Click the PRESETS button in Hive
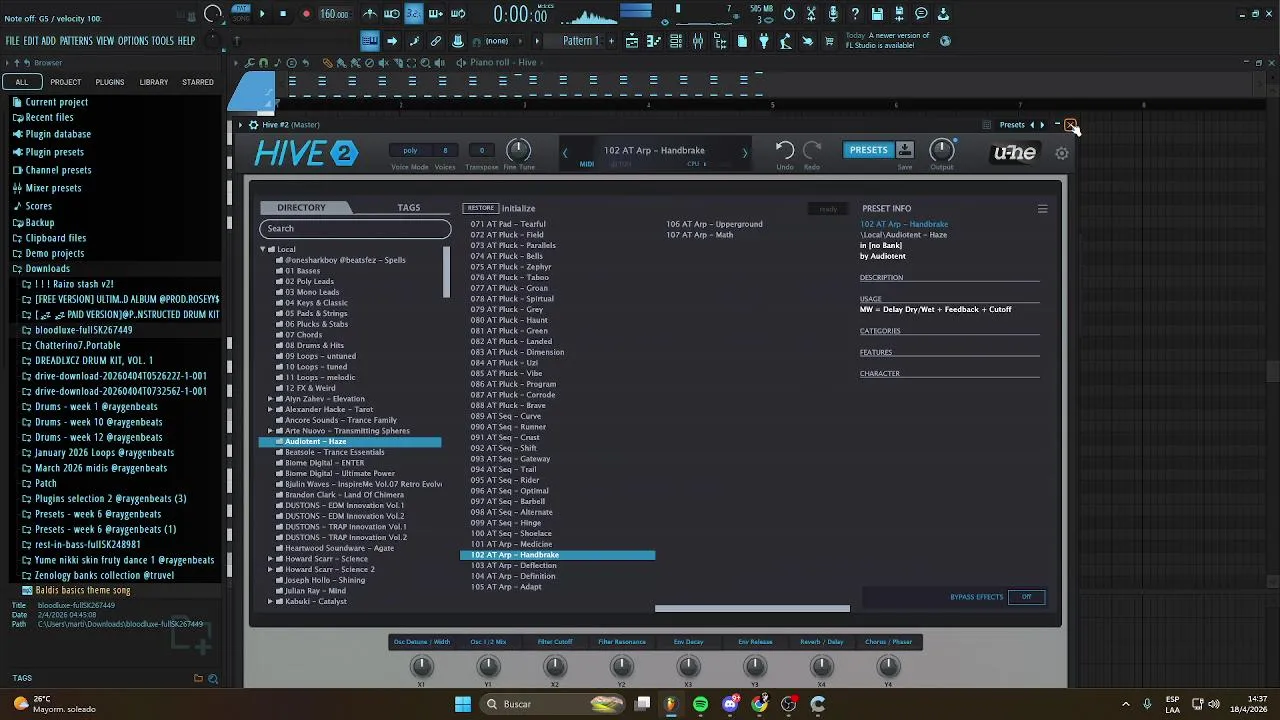The width and height of the screenshot is (1280, 720). [868, 150]
